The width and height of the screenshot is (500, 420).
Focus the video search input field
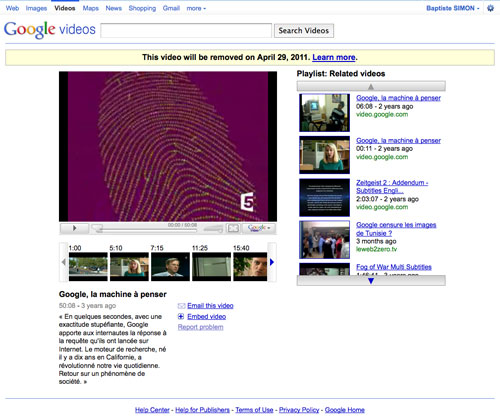(186, 31)
